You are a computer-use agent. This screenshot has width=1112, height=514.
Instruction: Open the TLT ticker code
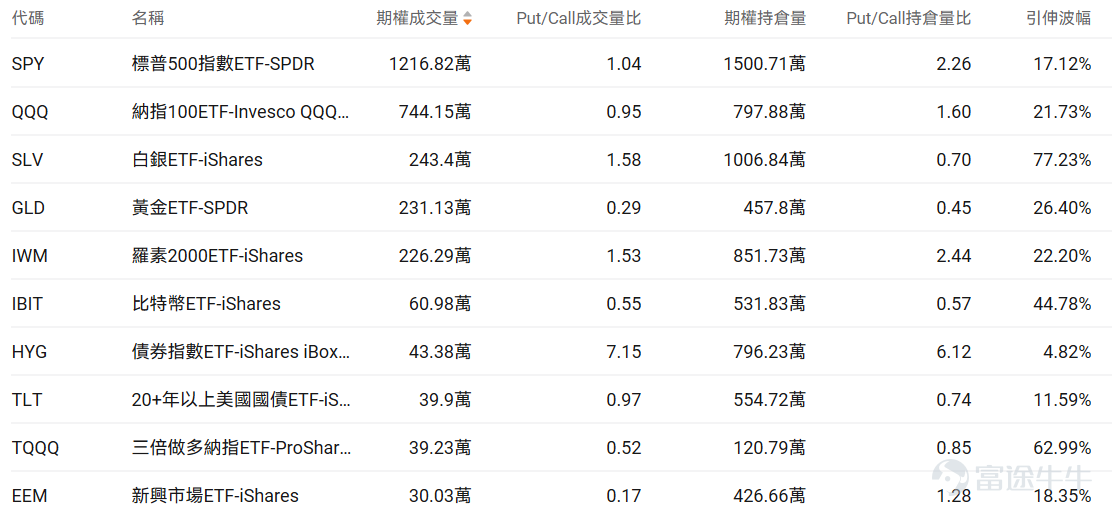27,399
